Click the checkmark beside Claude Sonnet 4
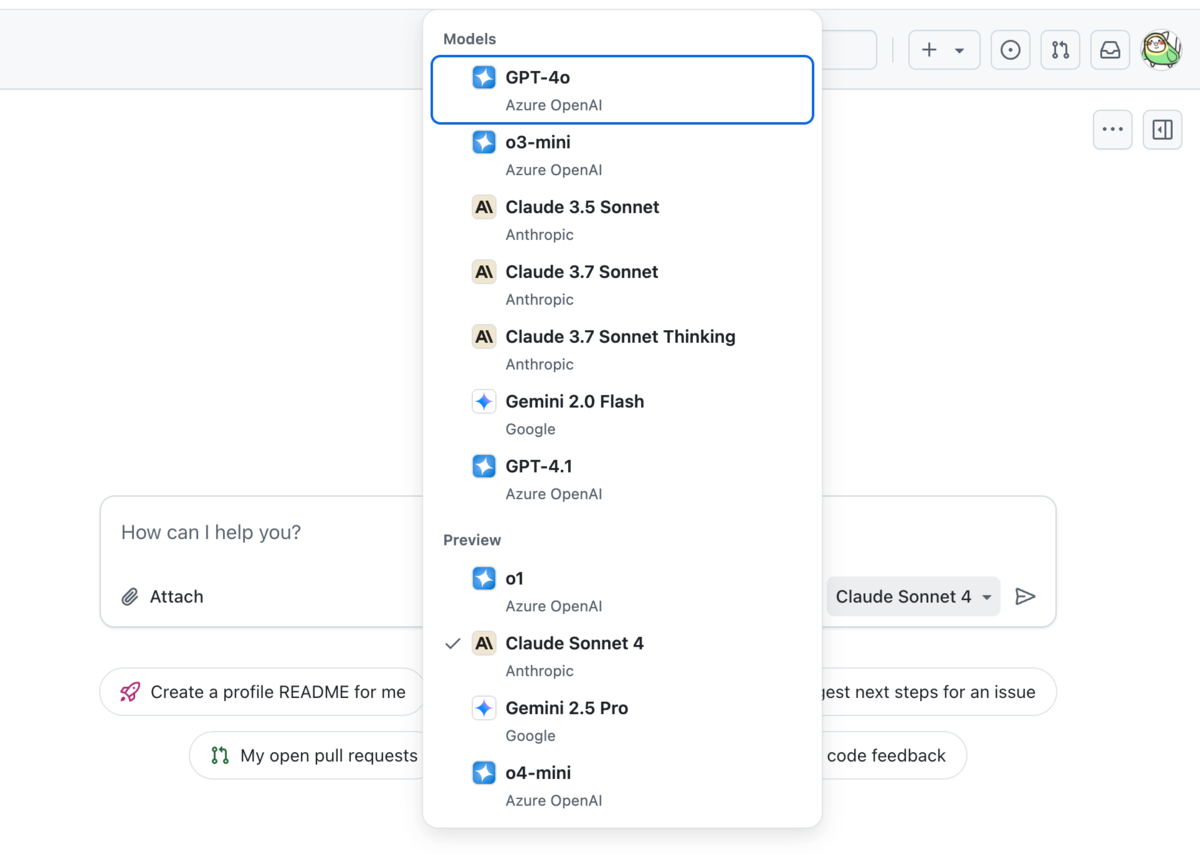Screen dimensions: 1200x855 point(453,644)
